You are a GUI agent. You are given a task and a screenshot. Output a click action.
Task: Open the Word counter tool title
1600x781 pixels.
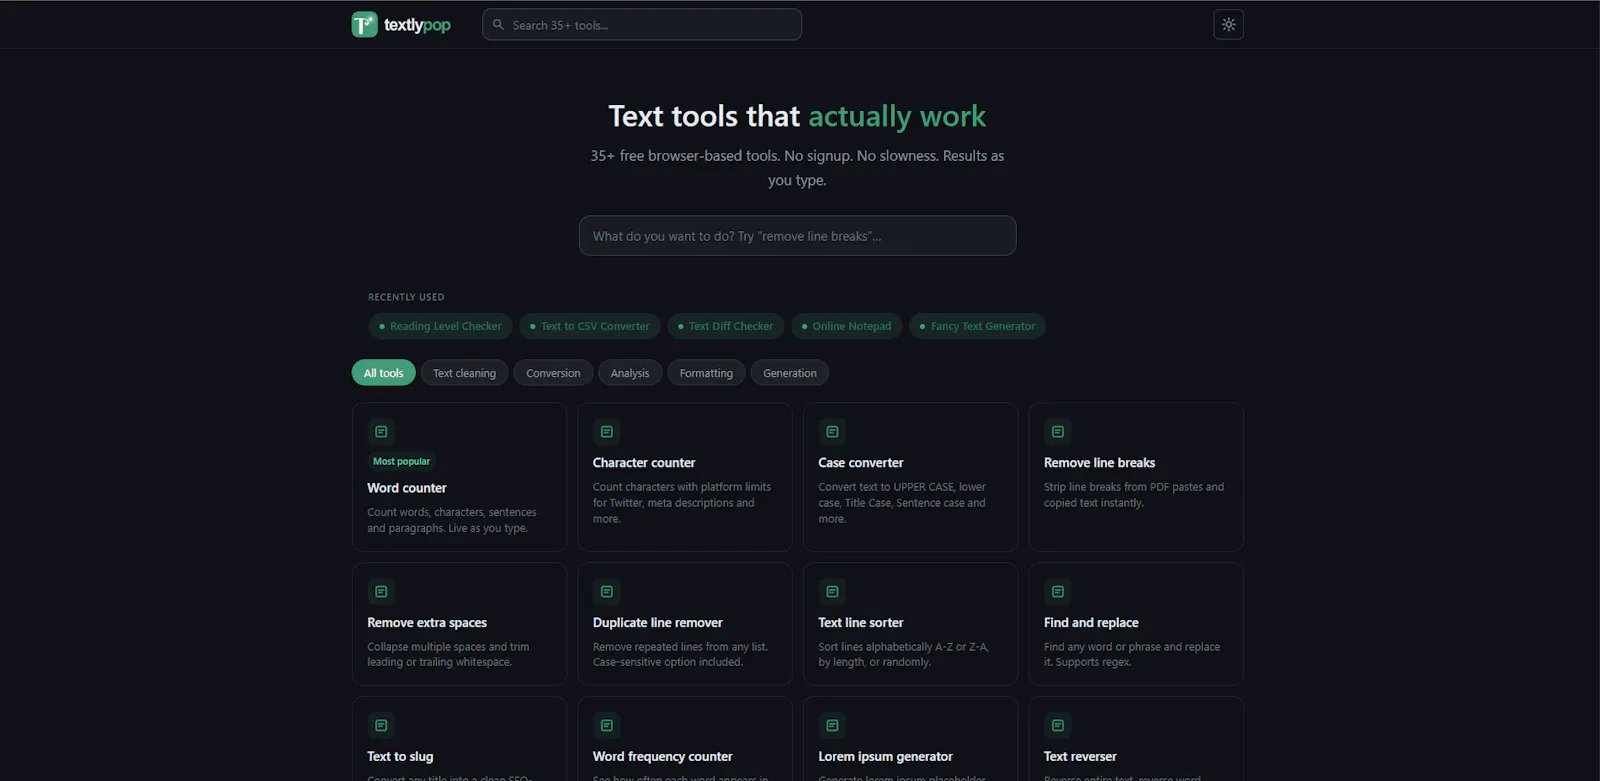(x=407, y=488)
